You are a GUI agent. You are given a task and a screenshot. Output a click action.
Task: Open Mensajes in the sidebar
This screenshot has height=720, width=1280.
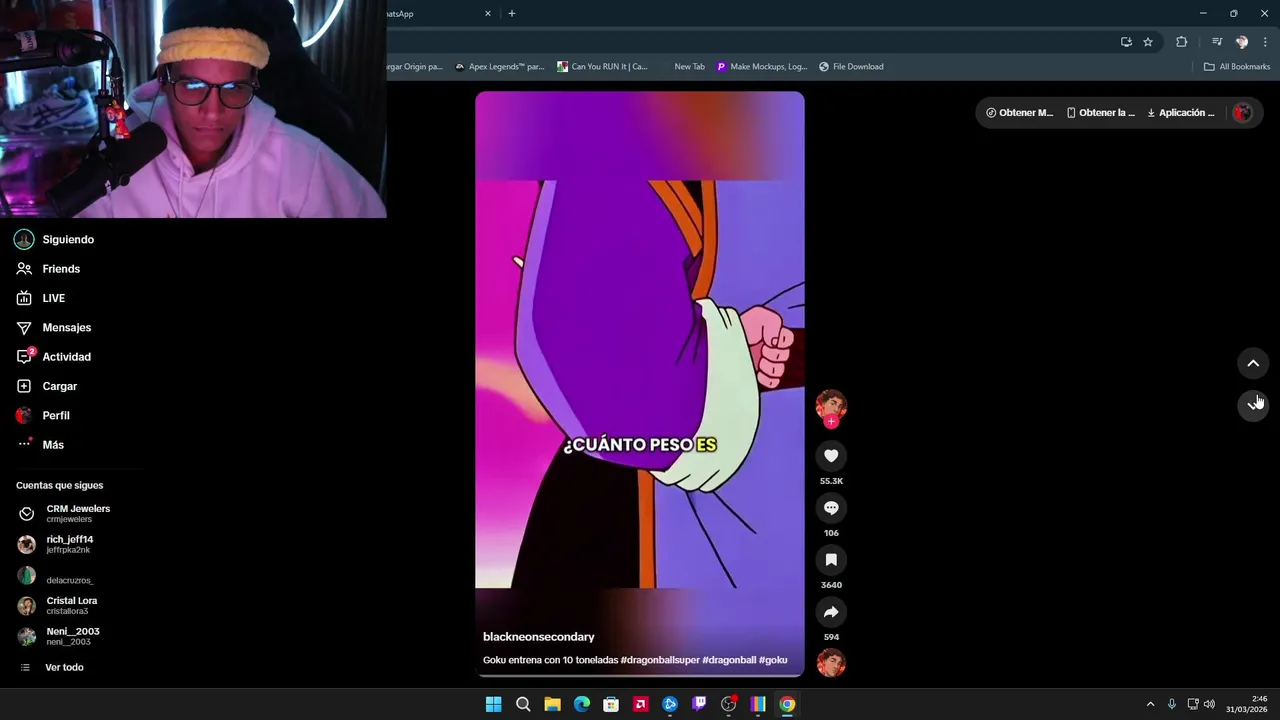tap(53, 327)
